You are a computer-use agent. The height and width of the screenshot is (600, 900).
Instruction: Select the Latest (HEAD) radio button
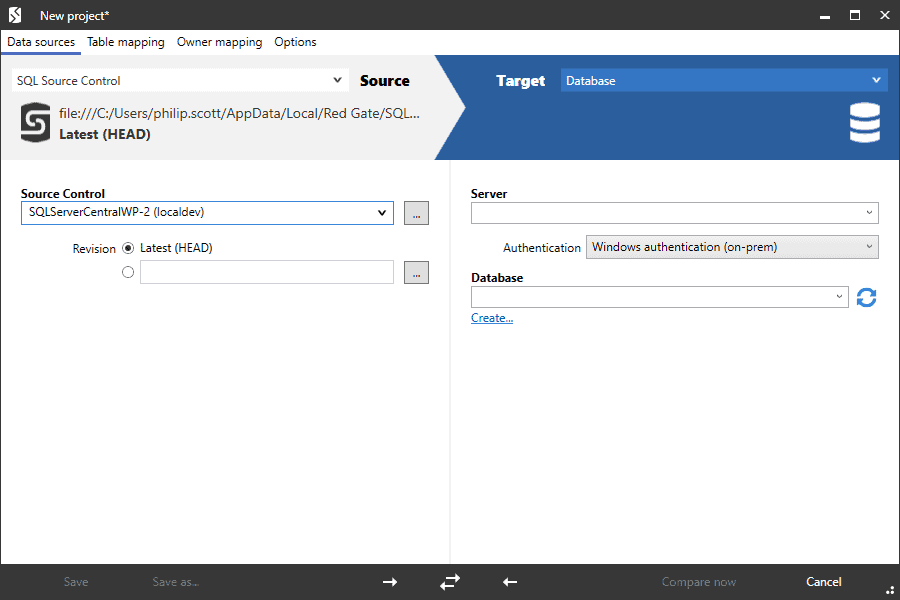(x=128, y=248)
